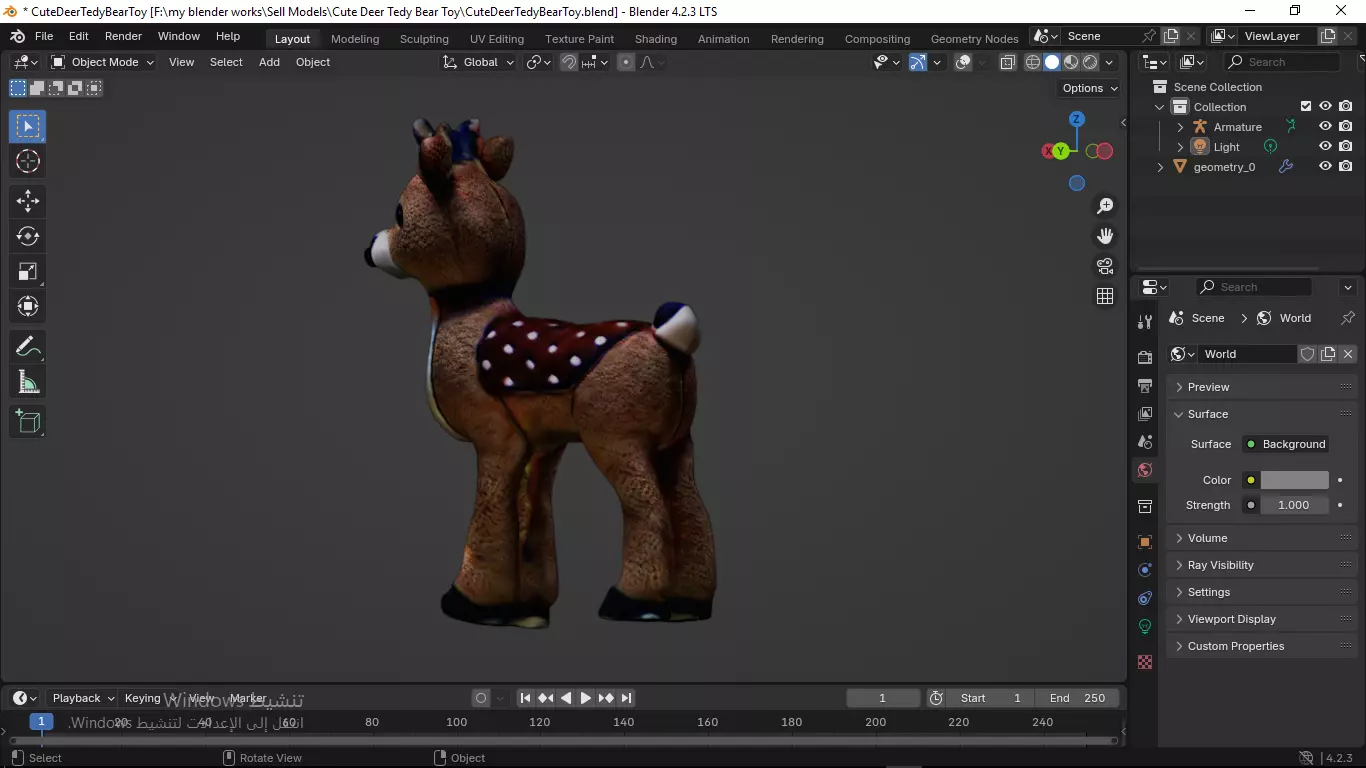Screen dimensions: 1366x768
Task: Click the zoom magnifier icon in viewport
Action: 1105,206
